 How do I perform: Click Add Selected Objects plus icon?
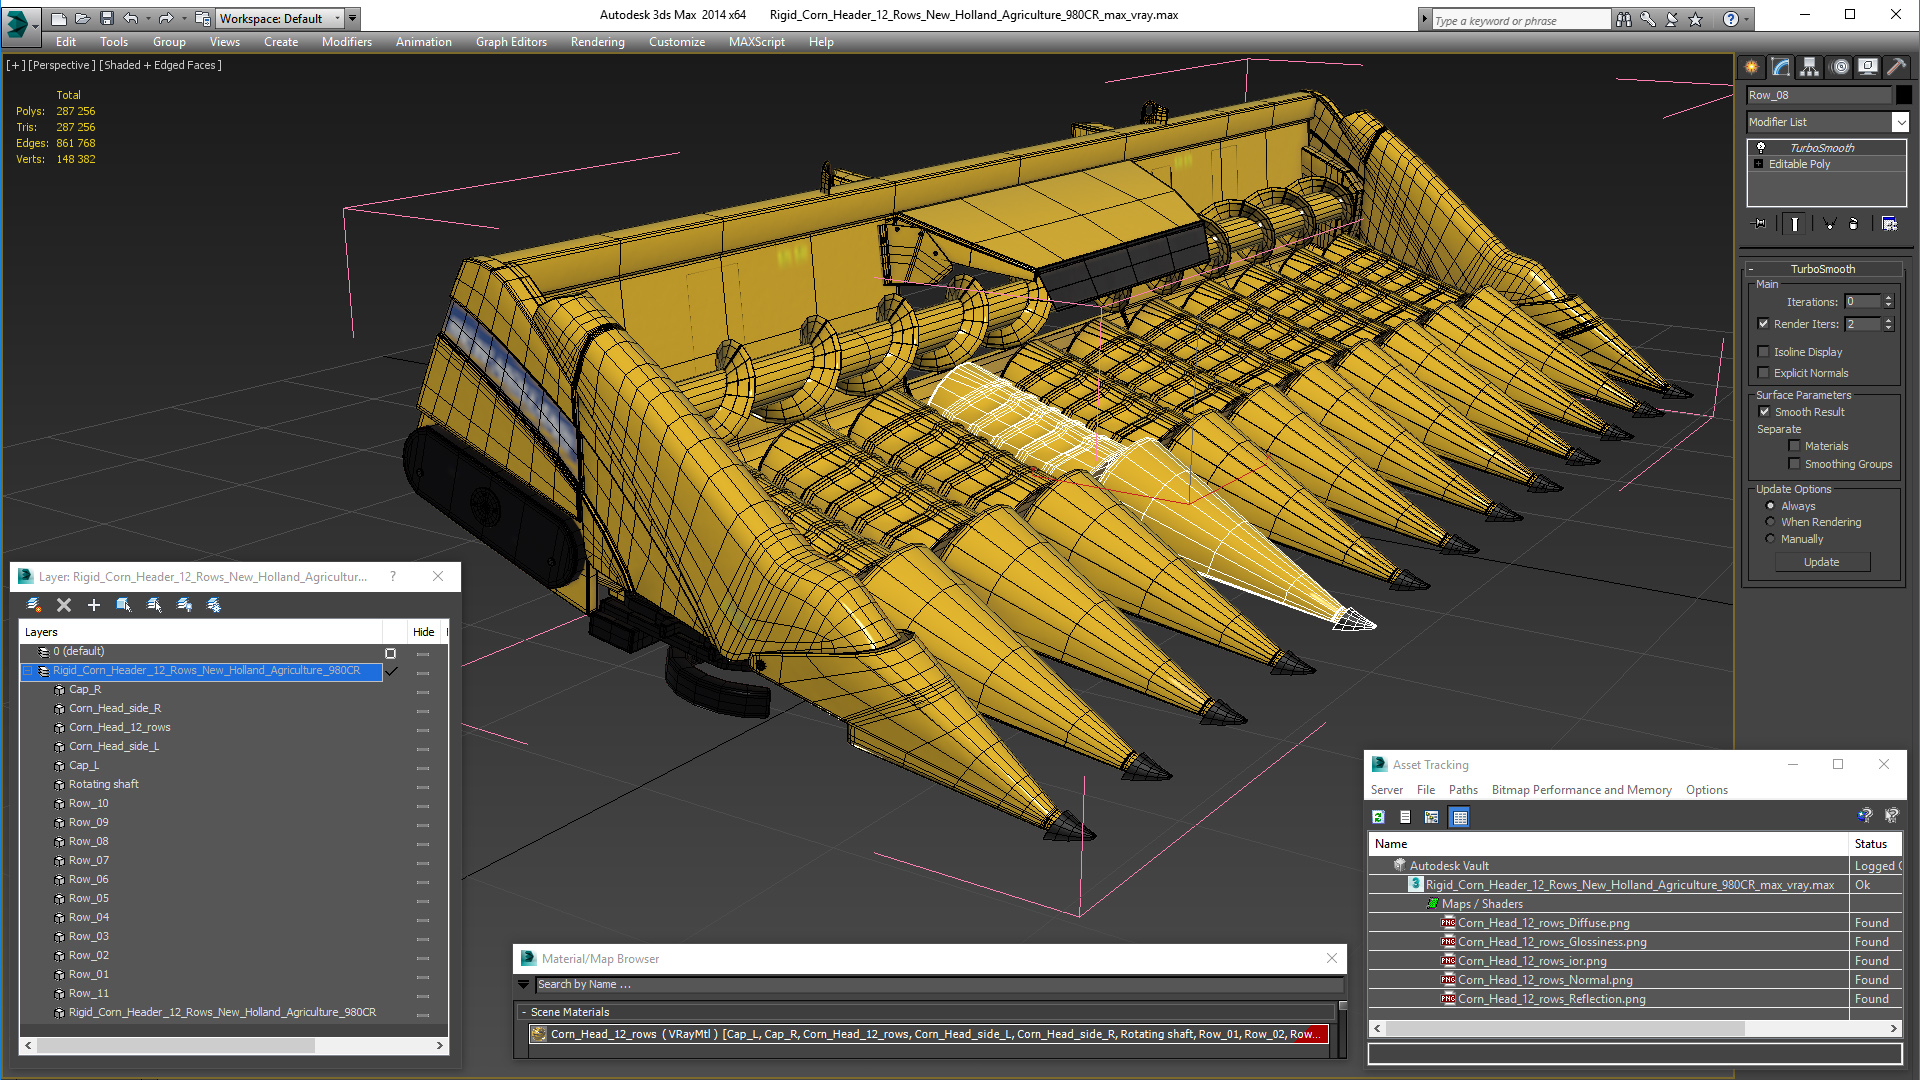tap(94, 605)
